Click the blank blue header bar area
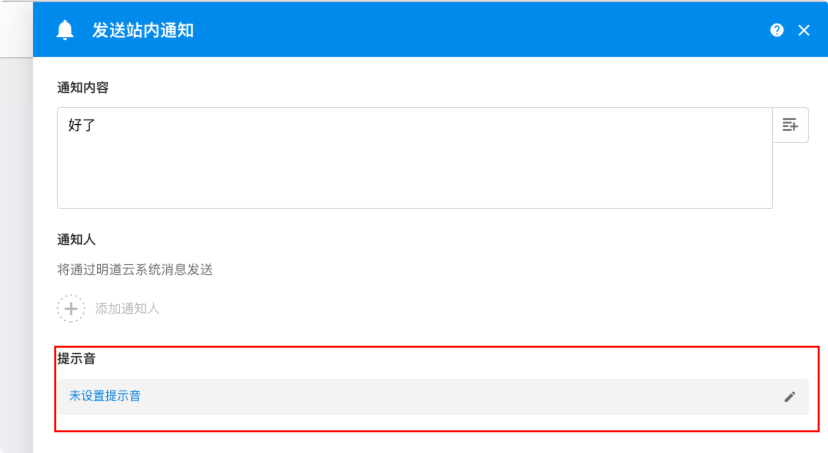The height and width of the screenshot is (453, 828). click(480, 30)
